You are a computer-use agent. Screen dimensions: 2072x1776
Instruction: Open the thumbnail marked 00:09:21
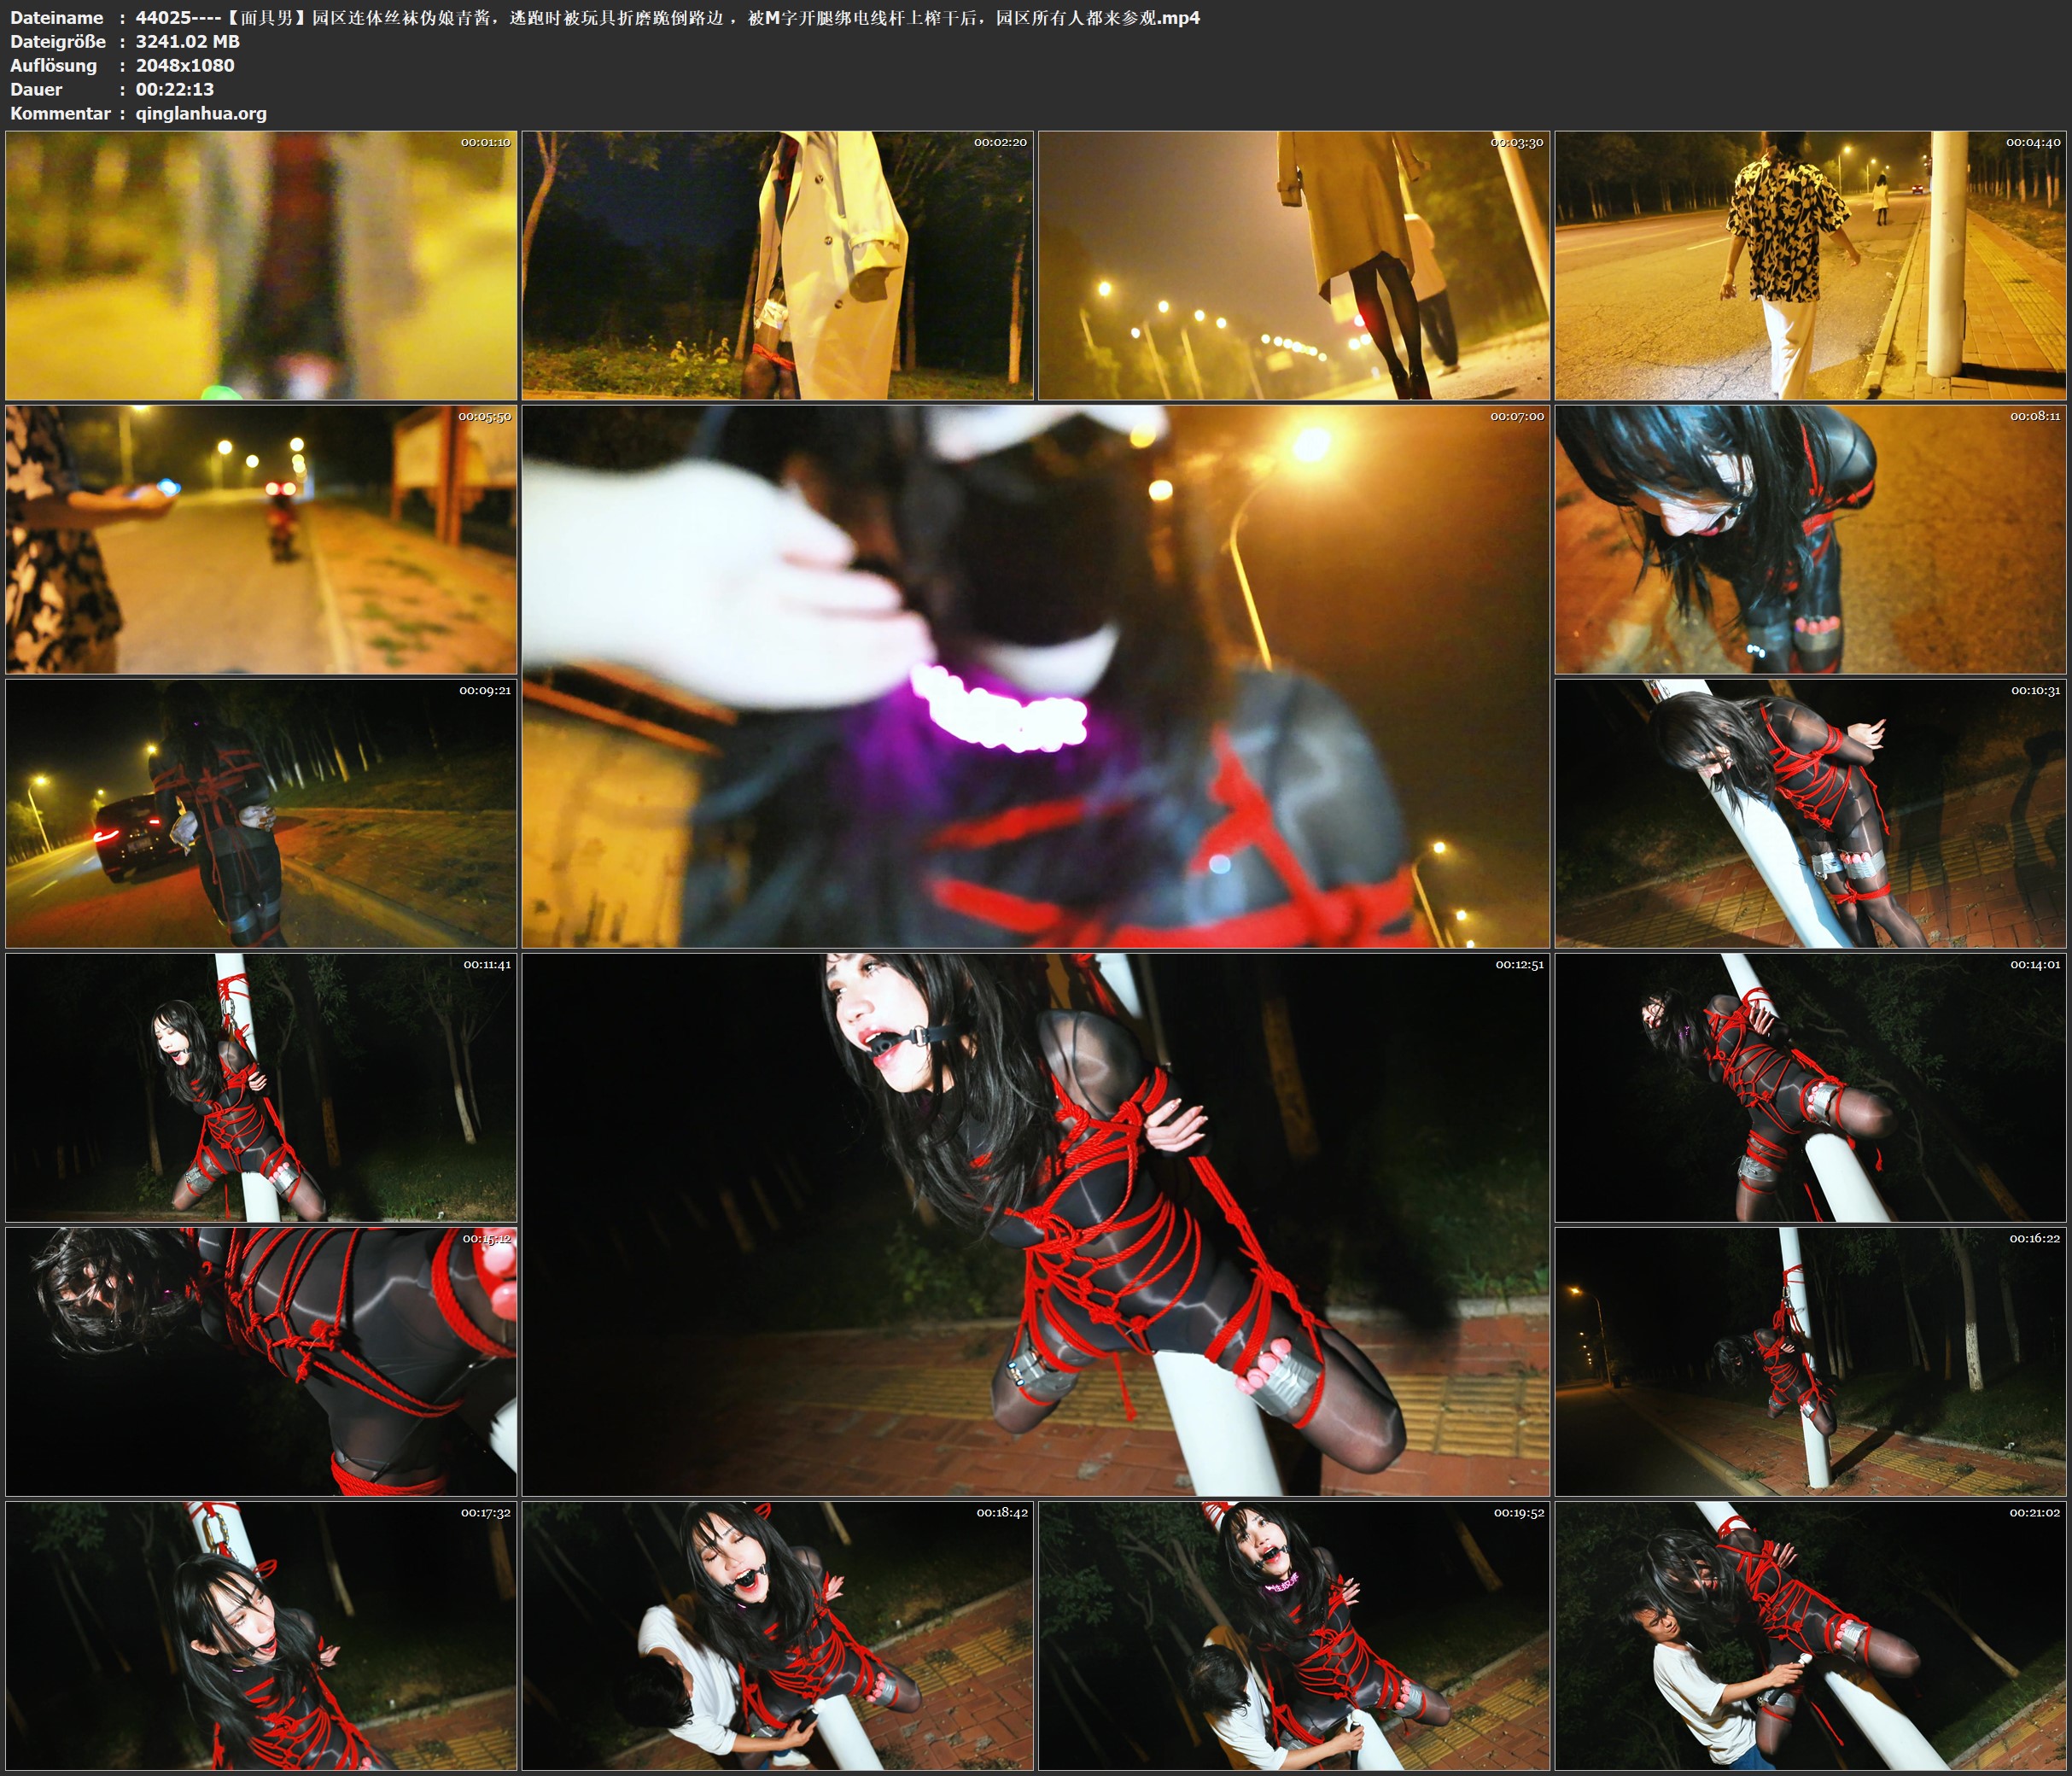(261, 814)
